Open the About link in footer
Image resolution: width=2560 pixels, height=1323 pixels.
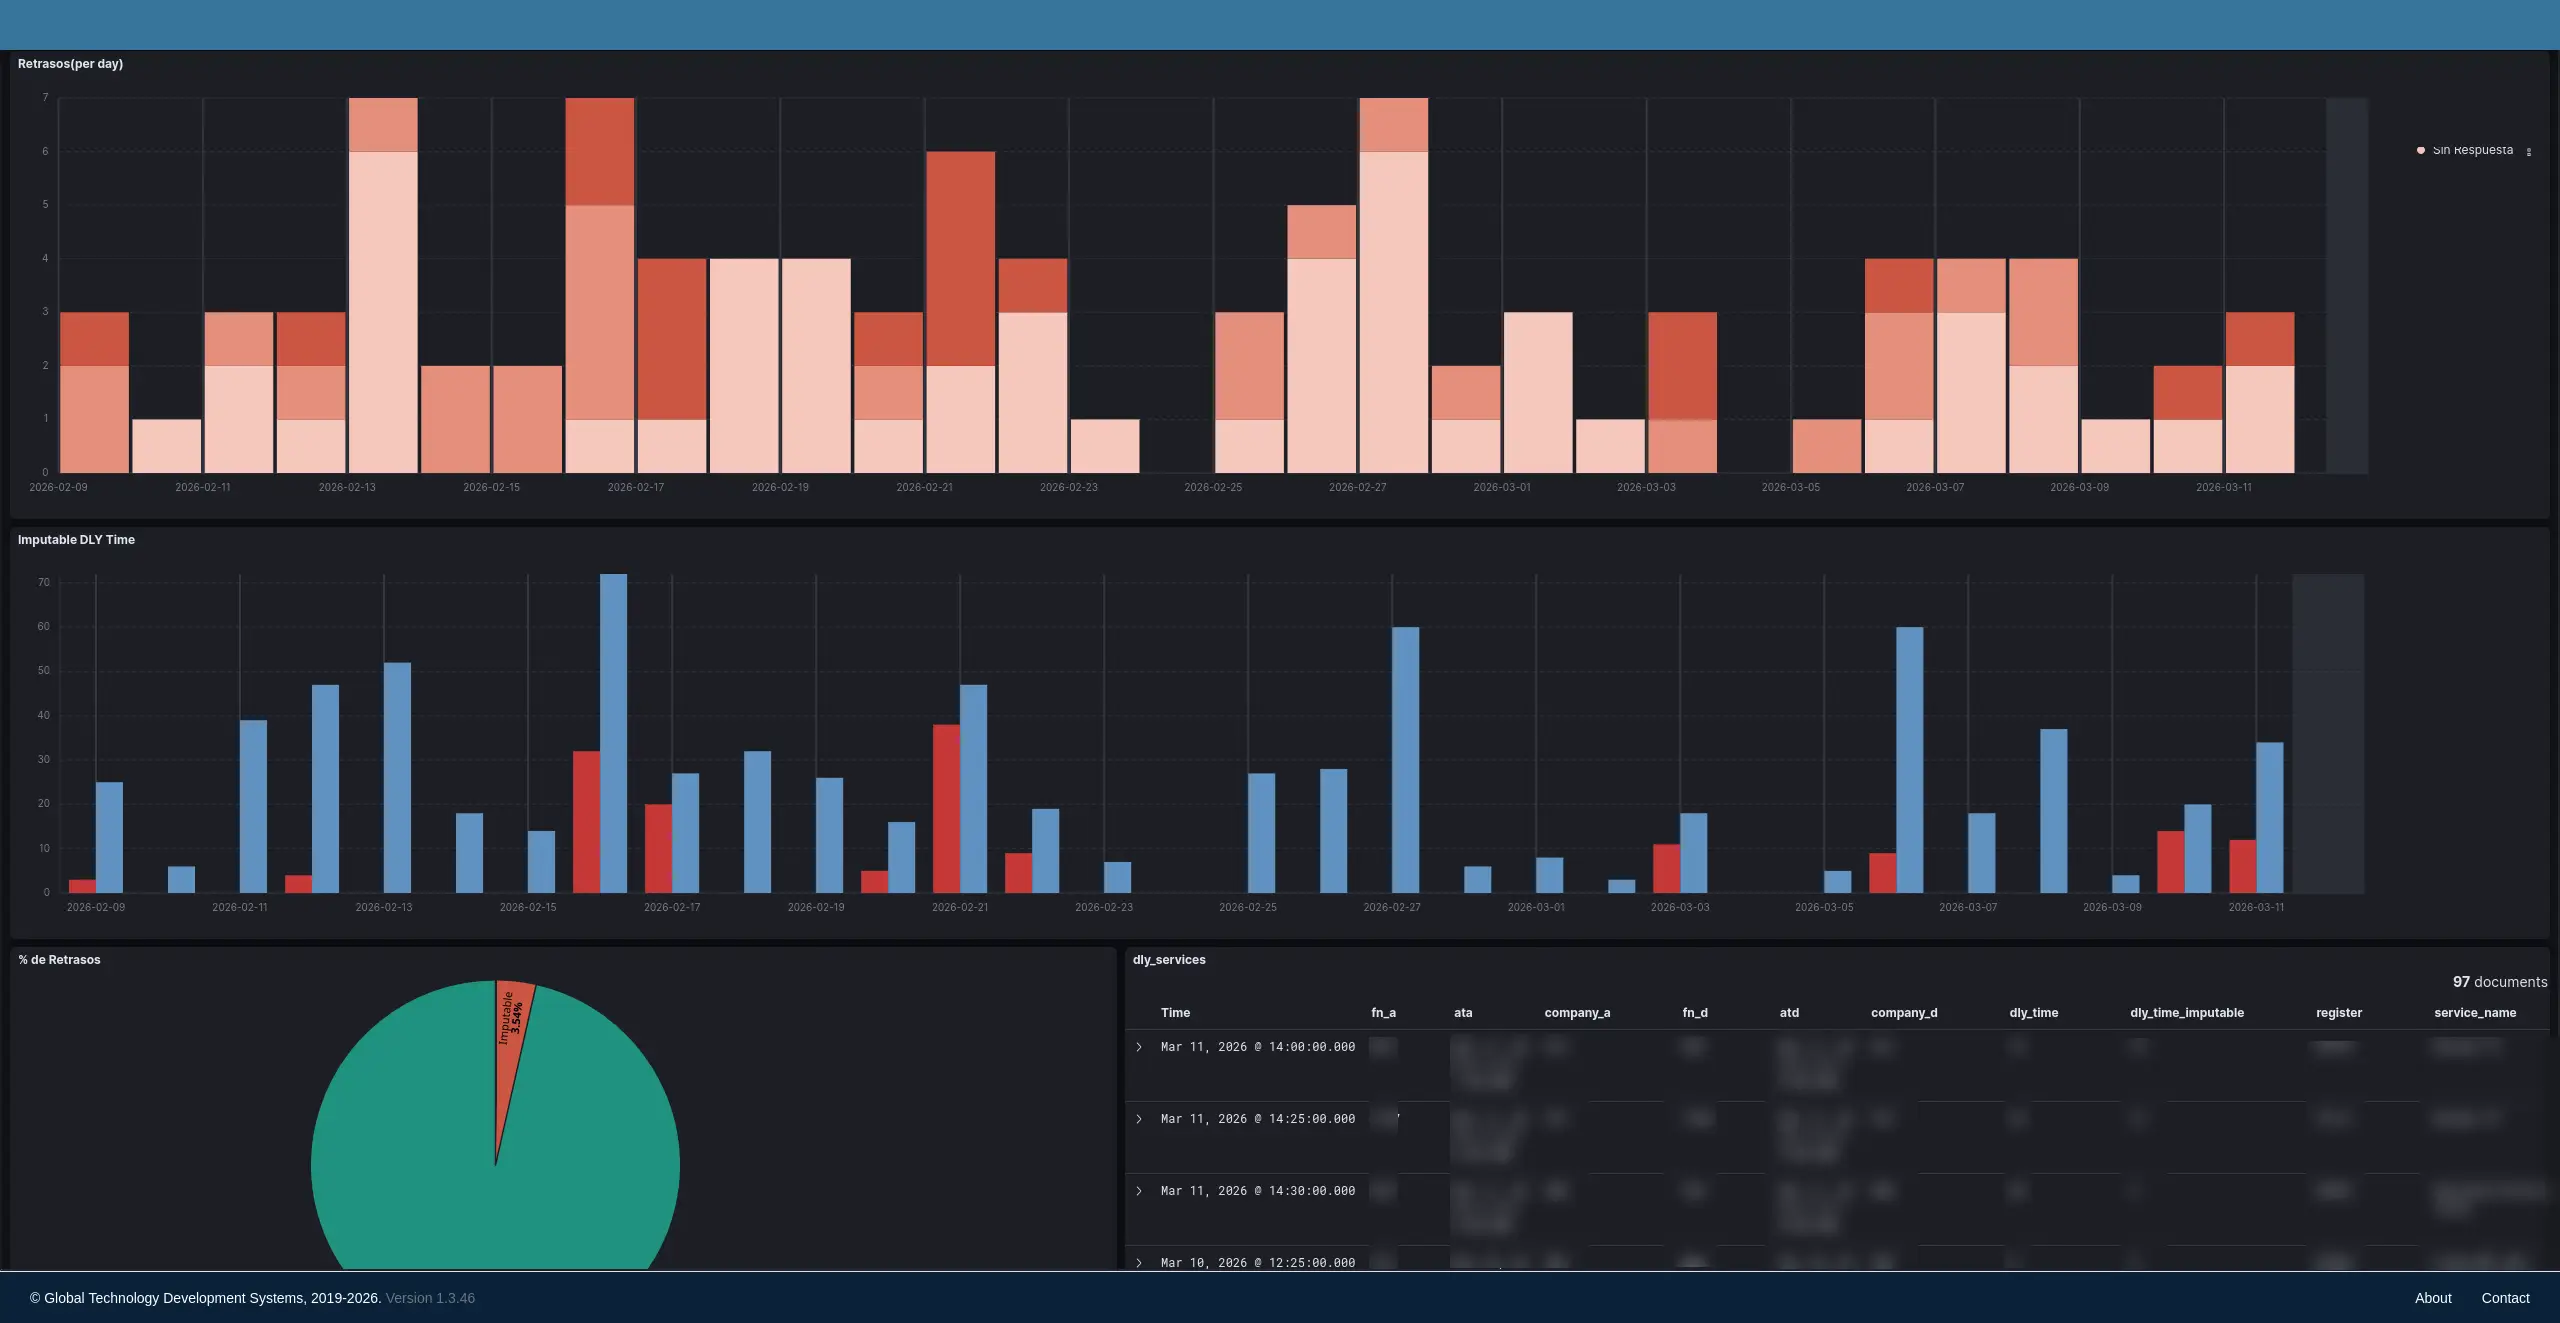click(x=2432, y=1298)
